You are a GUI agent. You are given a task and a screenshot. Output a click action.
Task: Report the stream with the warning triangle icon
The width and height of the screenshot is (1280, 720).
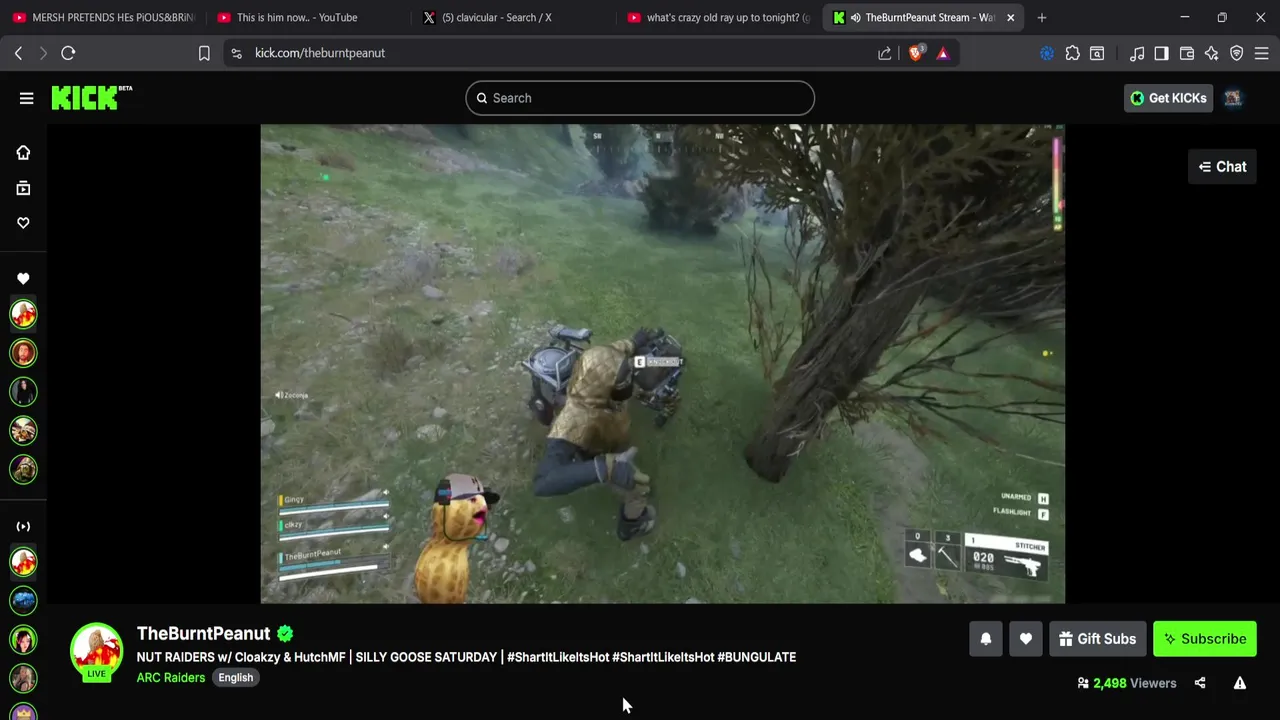tap(1240, 683)
